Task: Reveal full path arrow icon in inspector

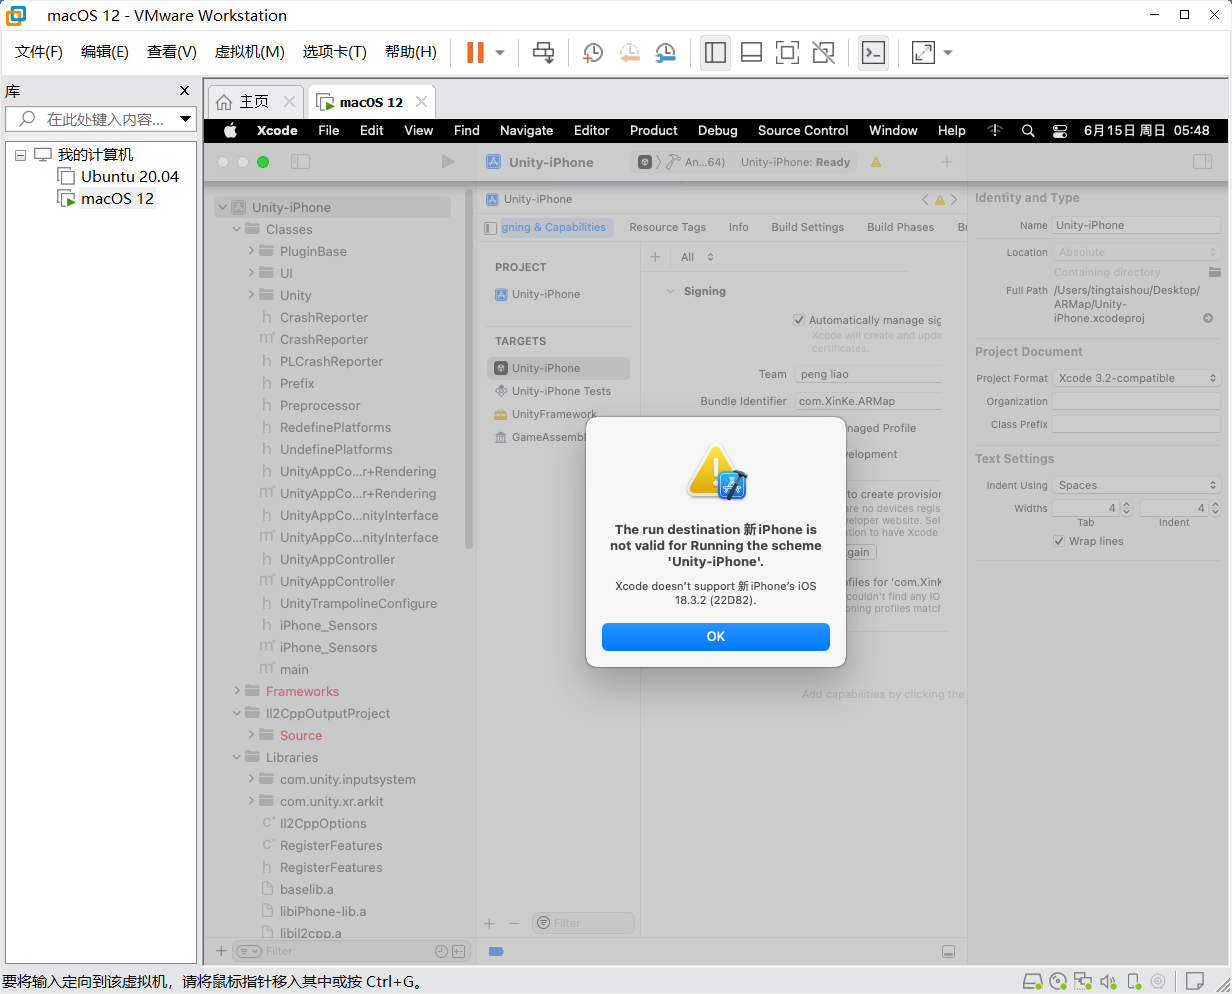Action: (1208, 318)
